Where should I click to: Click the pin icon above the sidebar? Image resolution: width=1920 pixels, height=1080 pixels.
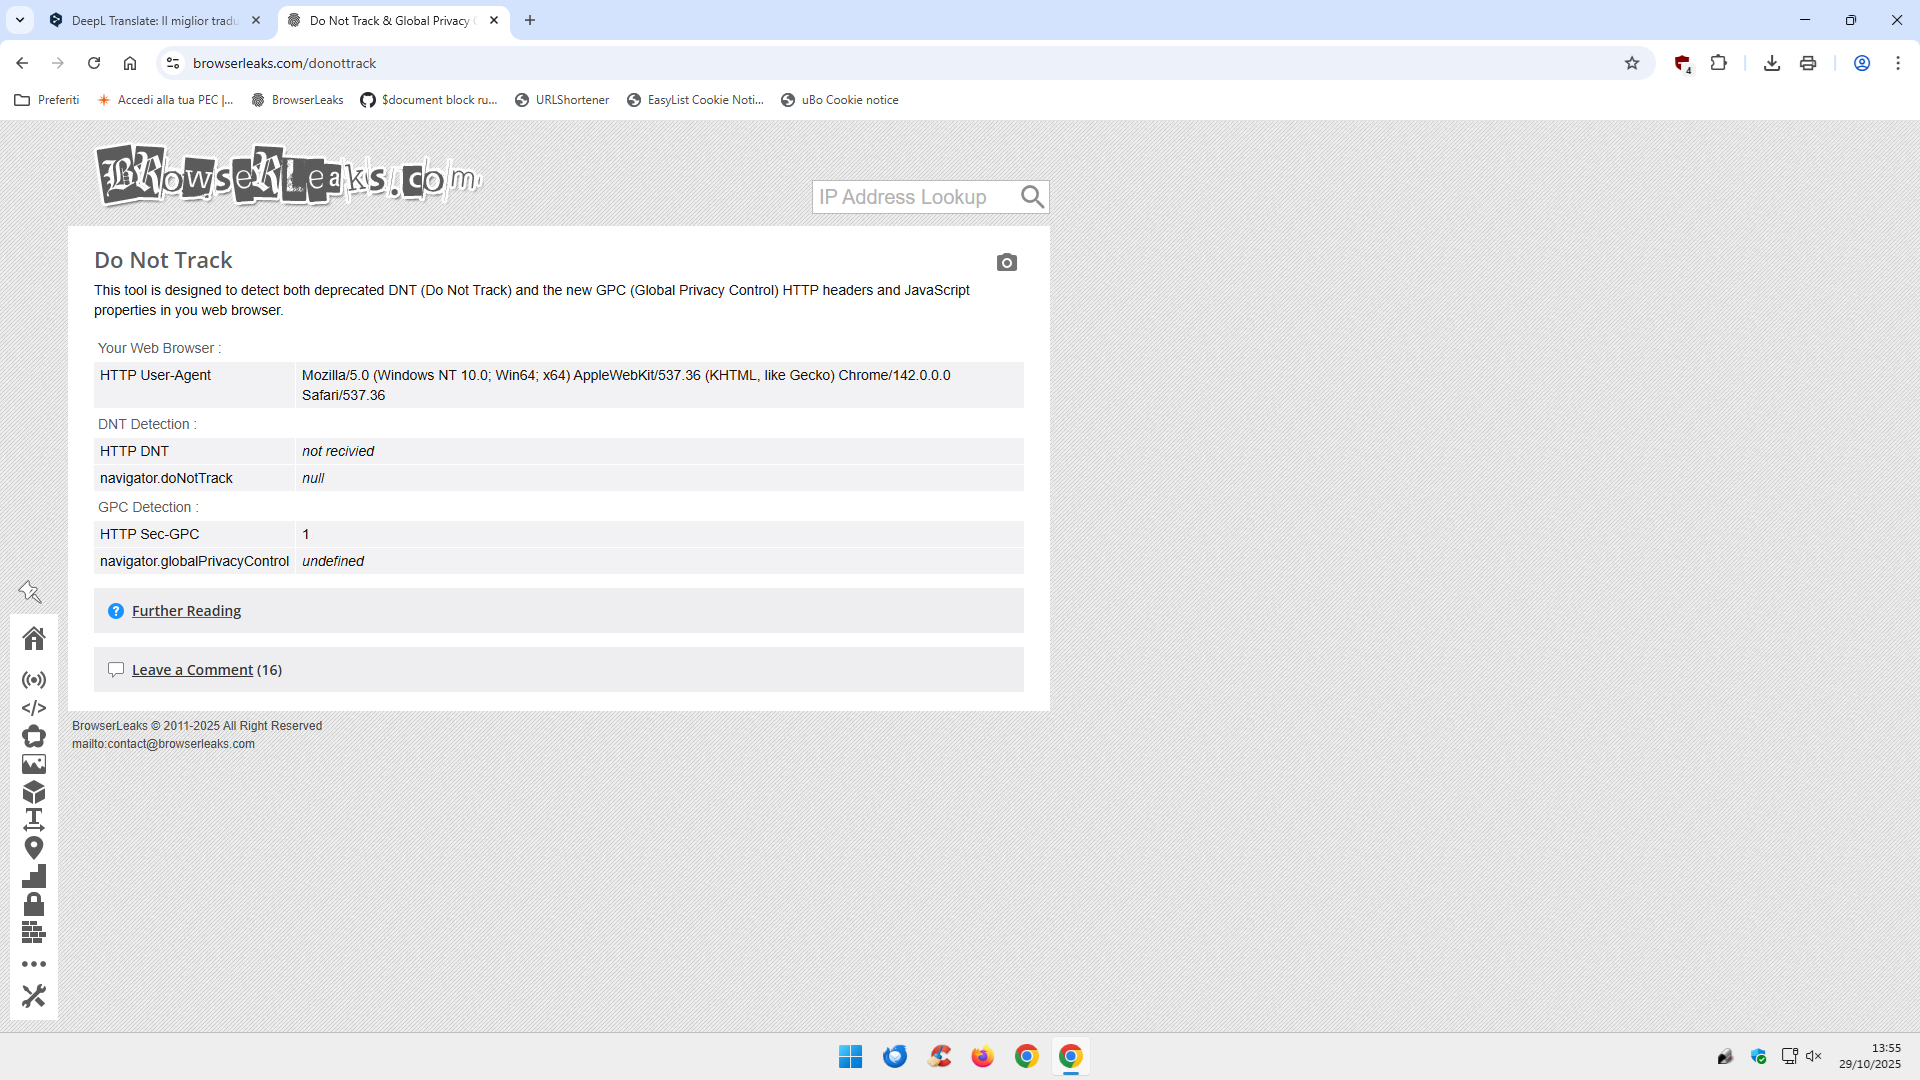click(x=30, y=592)
